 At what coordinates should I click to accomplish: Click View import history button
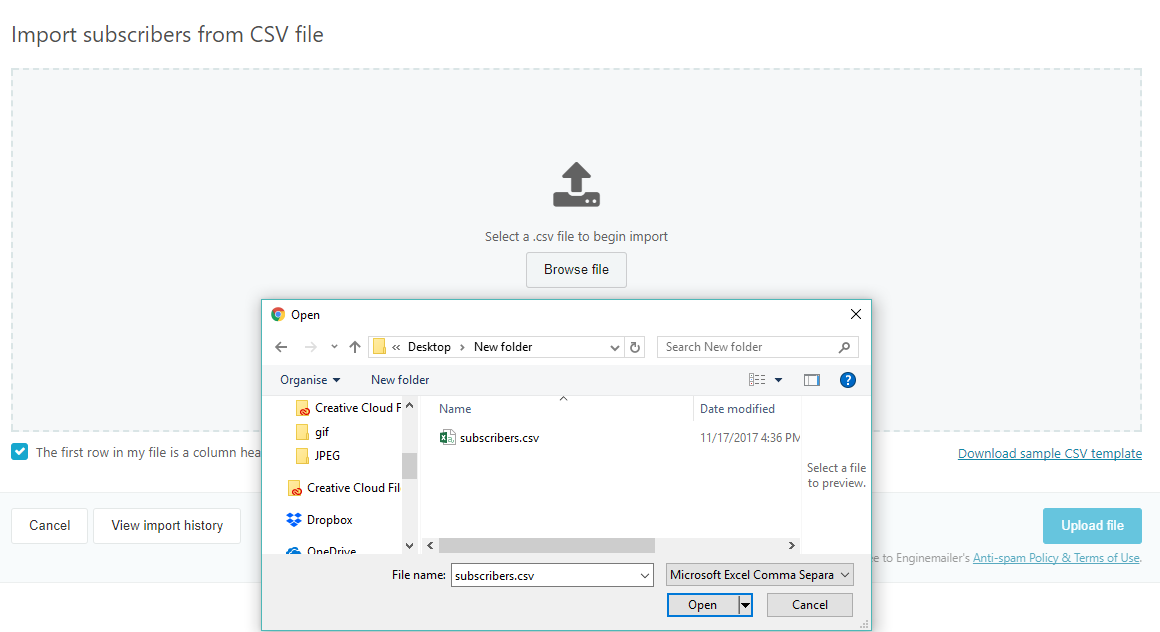tap(167, 525)
